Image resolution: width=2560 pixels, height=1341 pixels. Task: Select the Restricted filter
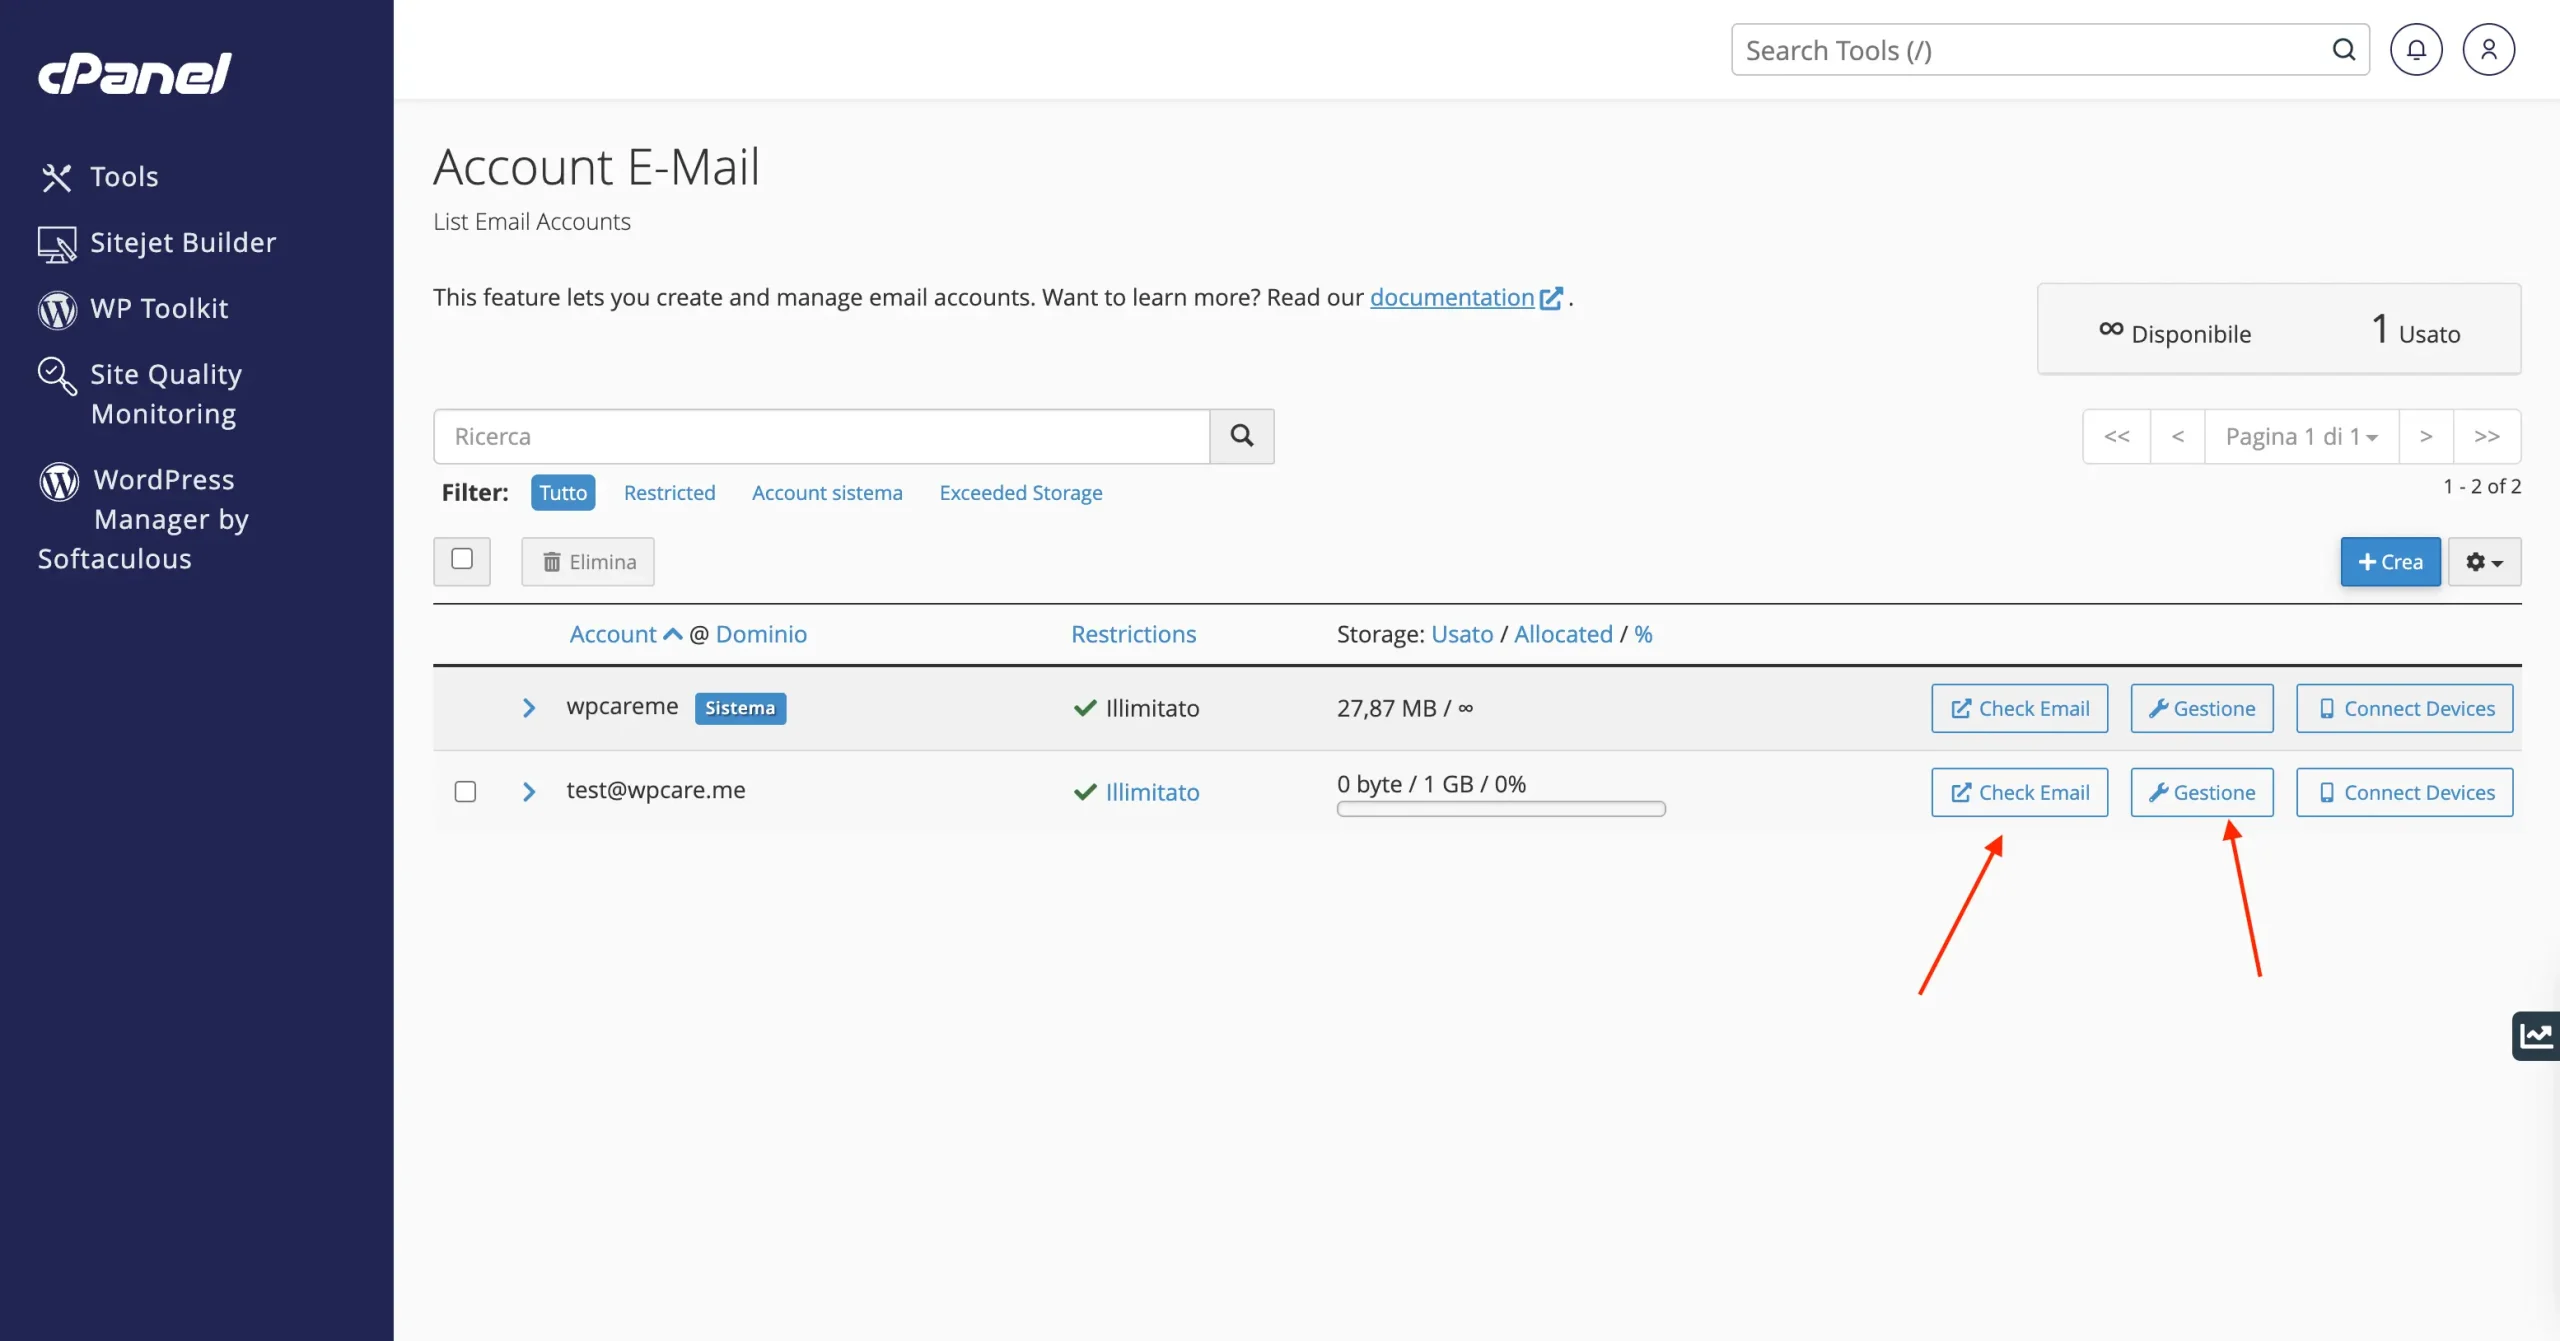tap(669, 493)
